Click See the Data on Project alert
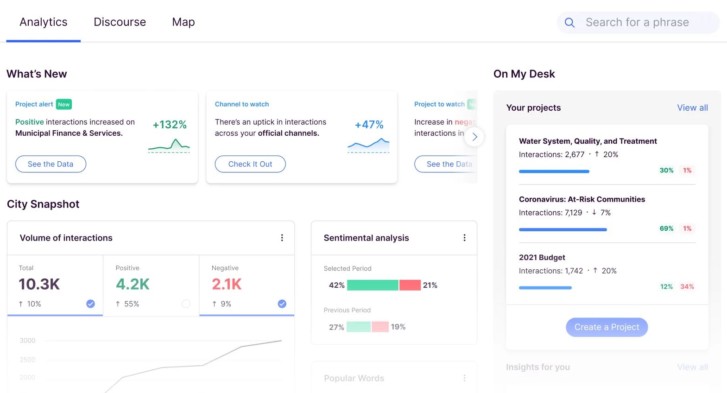Viewport: 727px width, 393px height. click(51, 164)
